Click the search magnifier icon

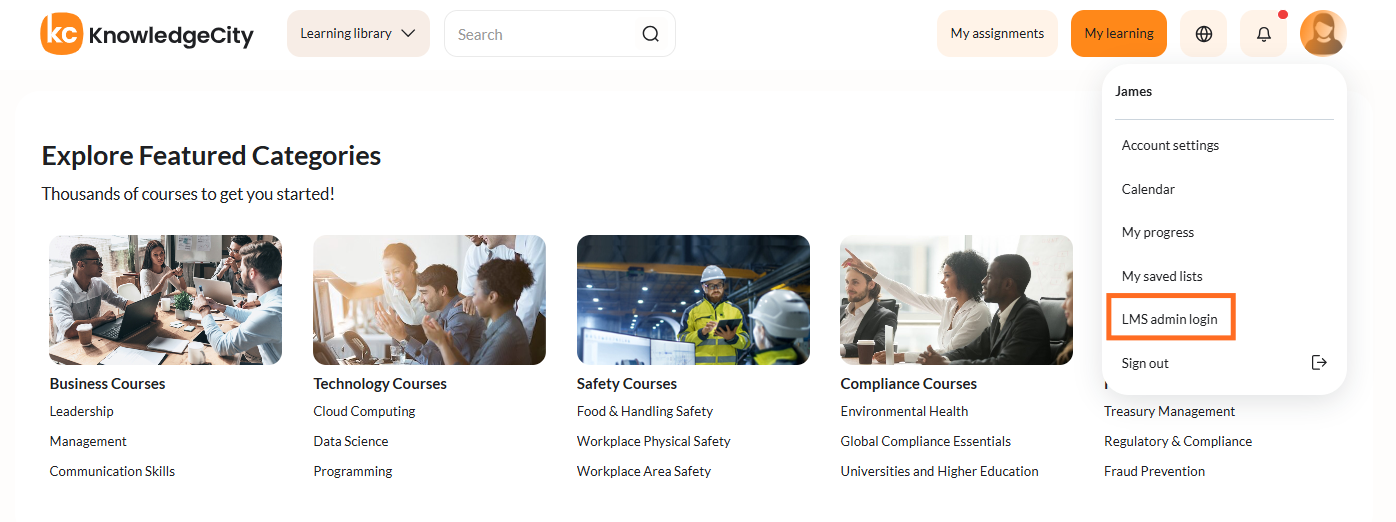point(651,34)
